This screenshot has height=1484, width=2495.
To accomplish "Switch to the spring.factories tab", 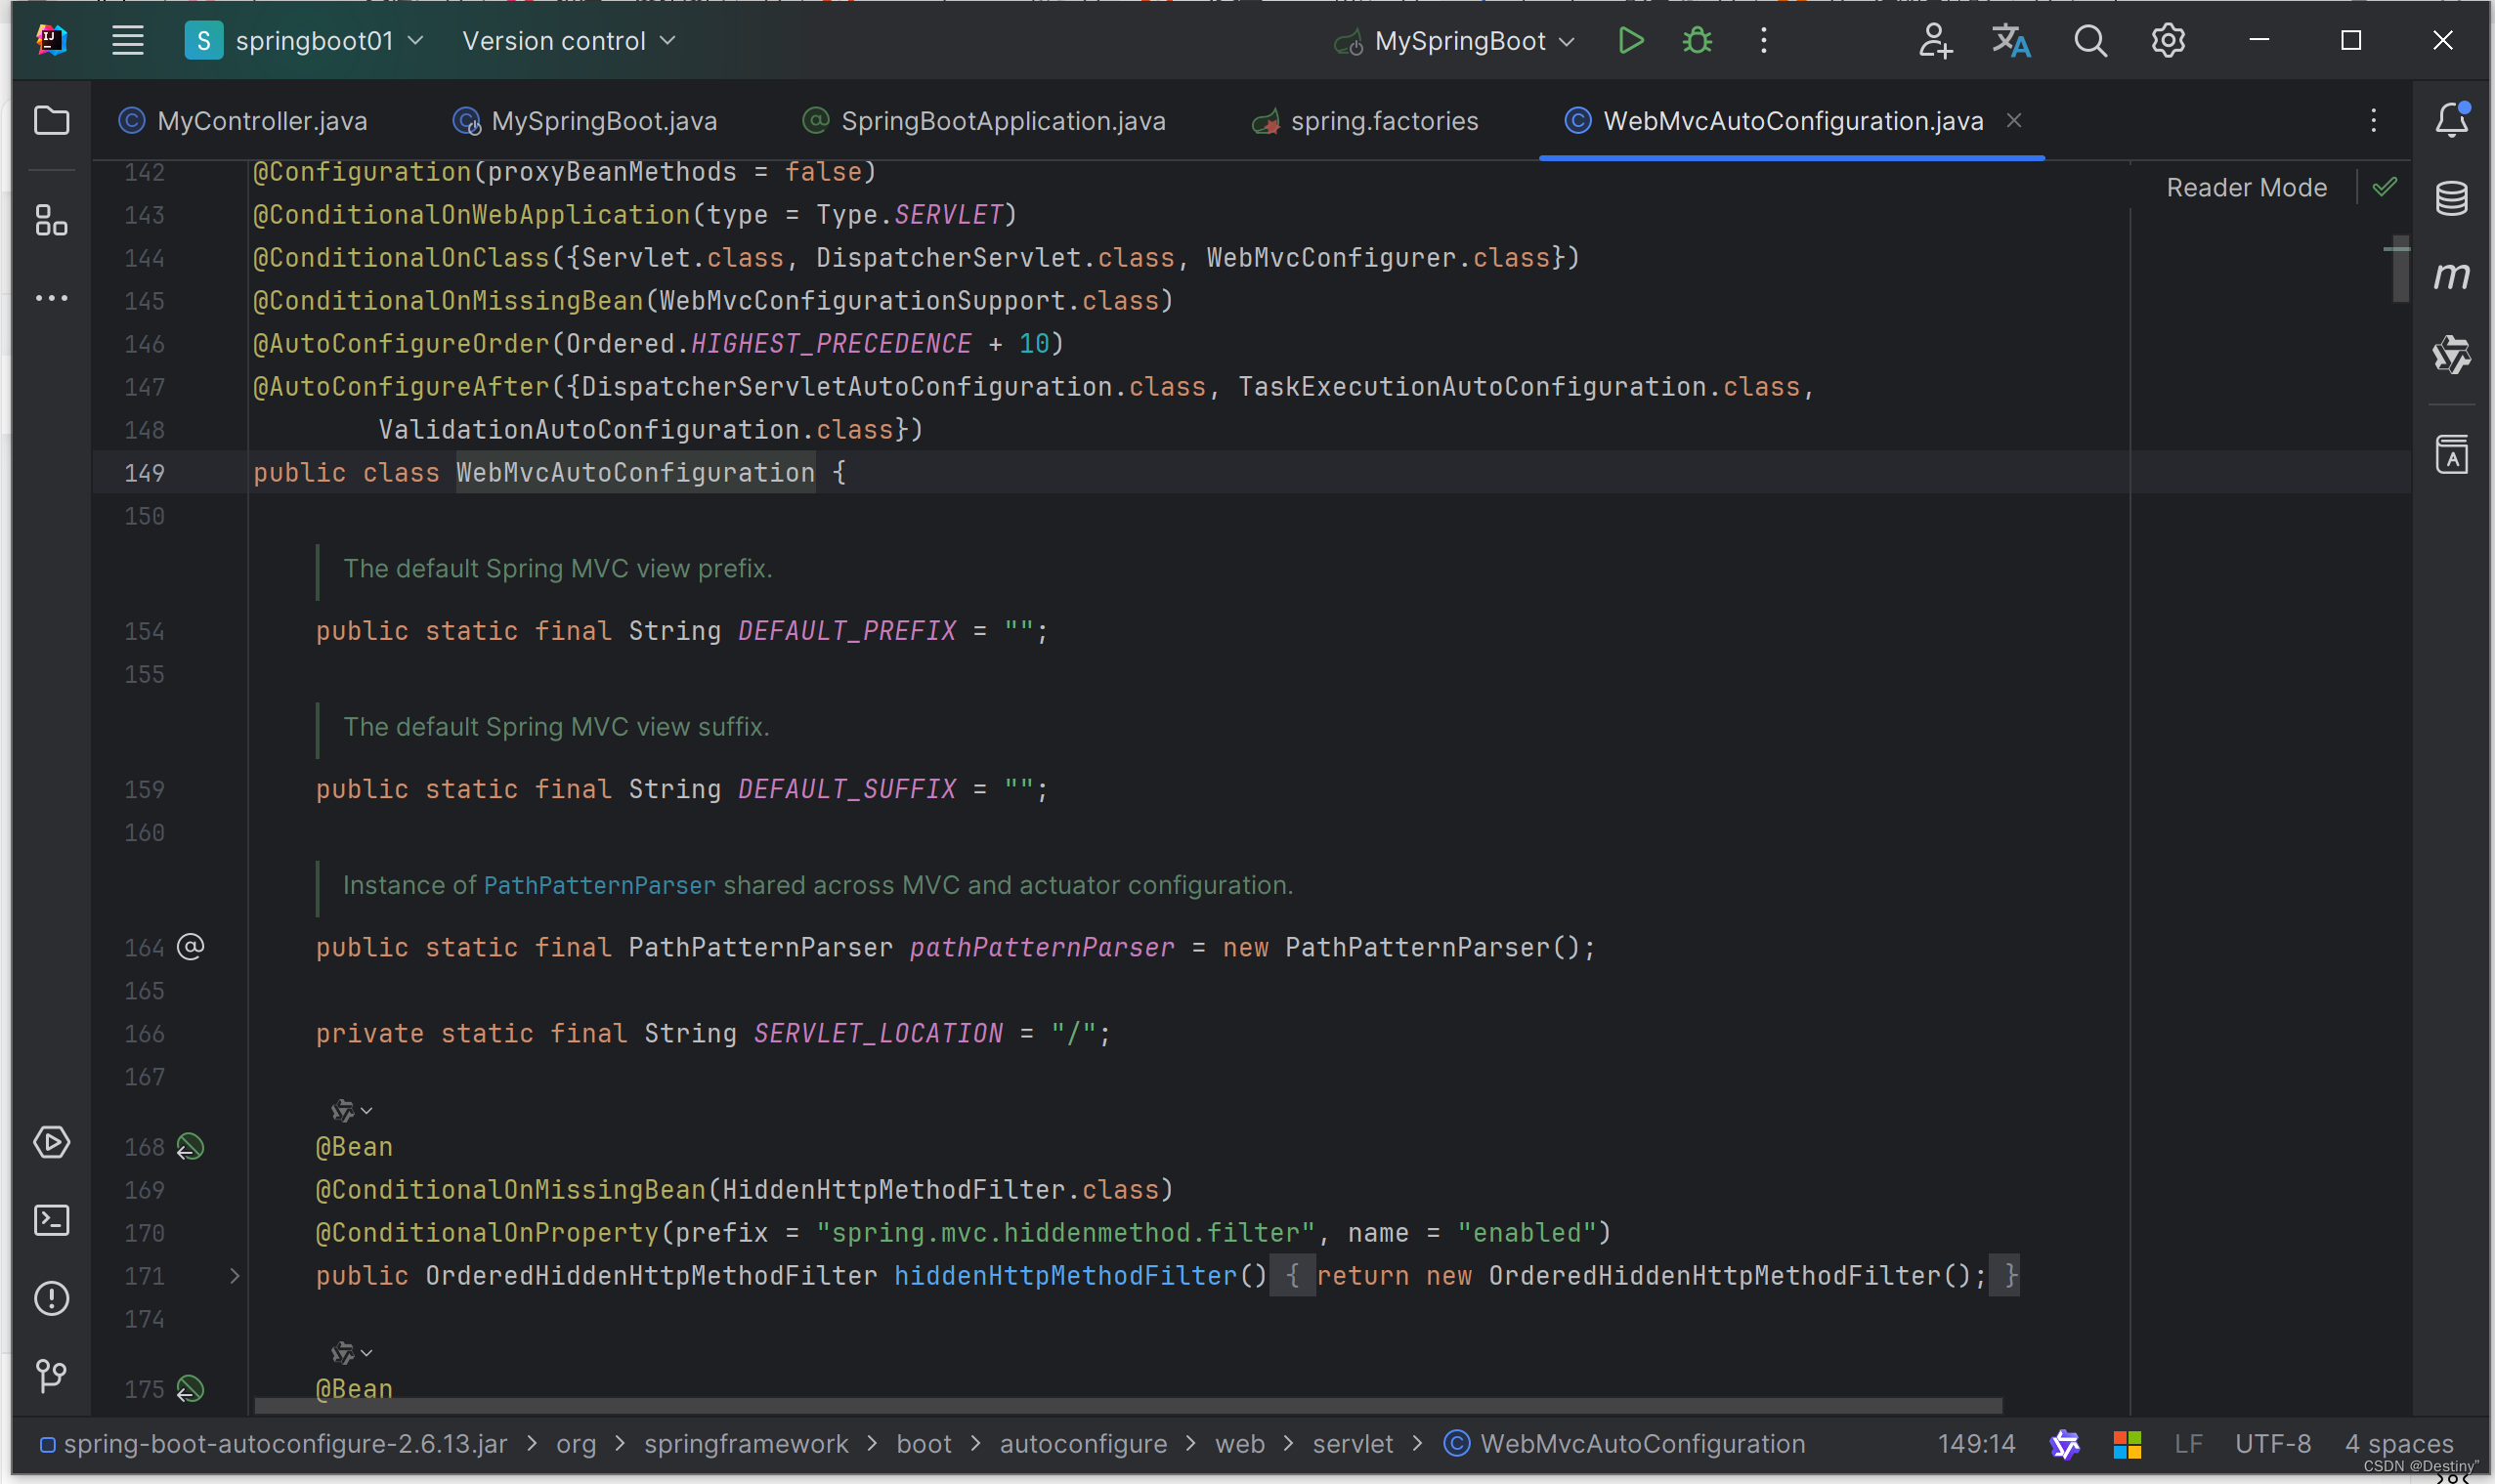I will 1383,121.
